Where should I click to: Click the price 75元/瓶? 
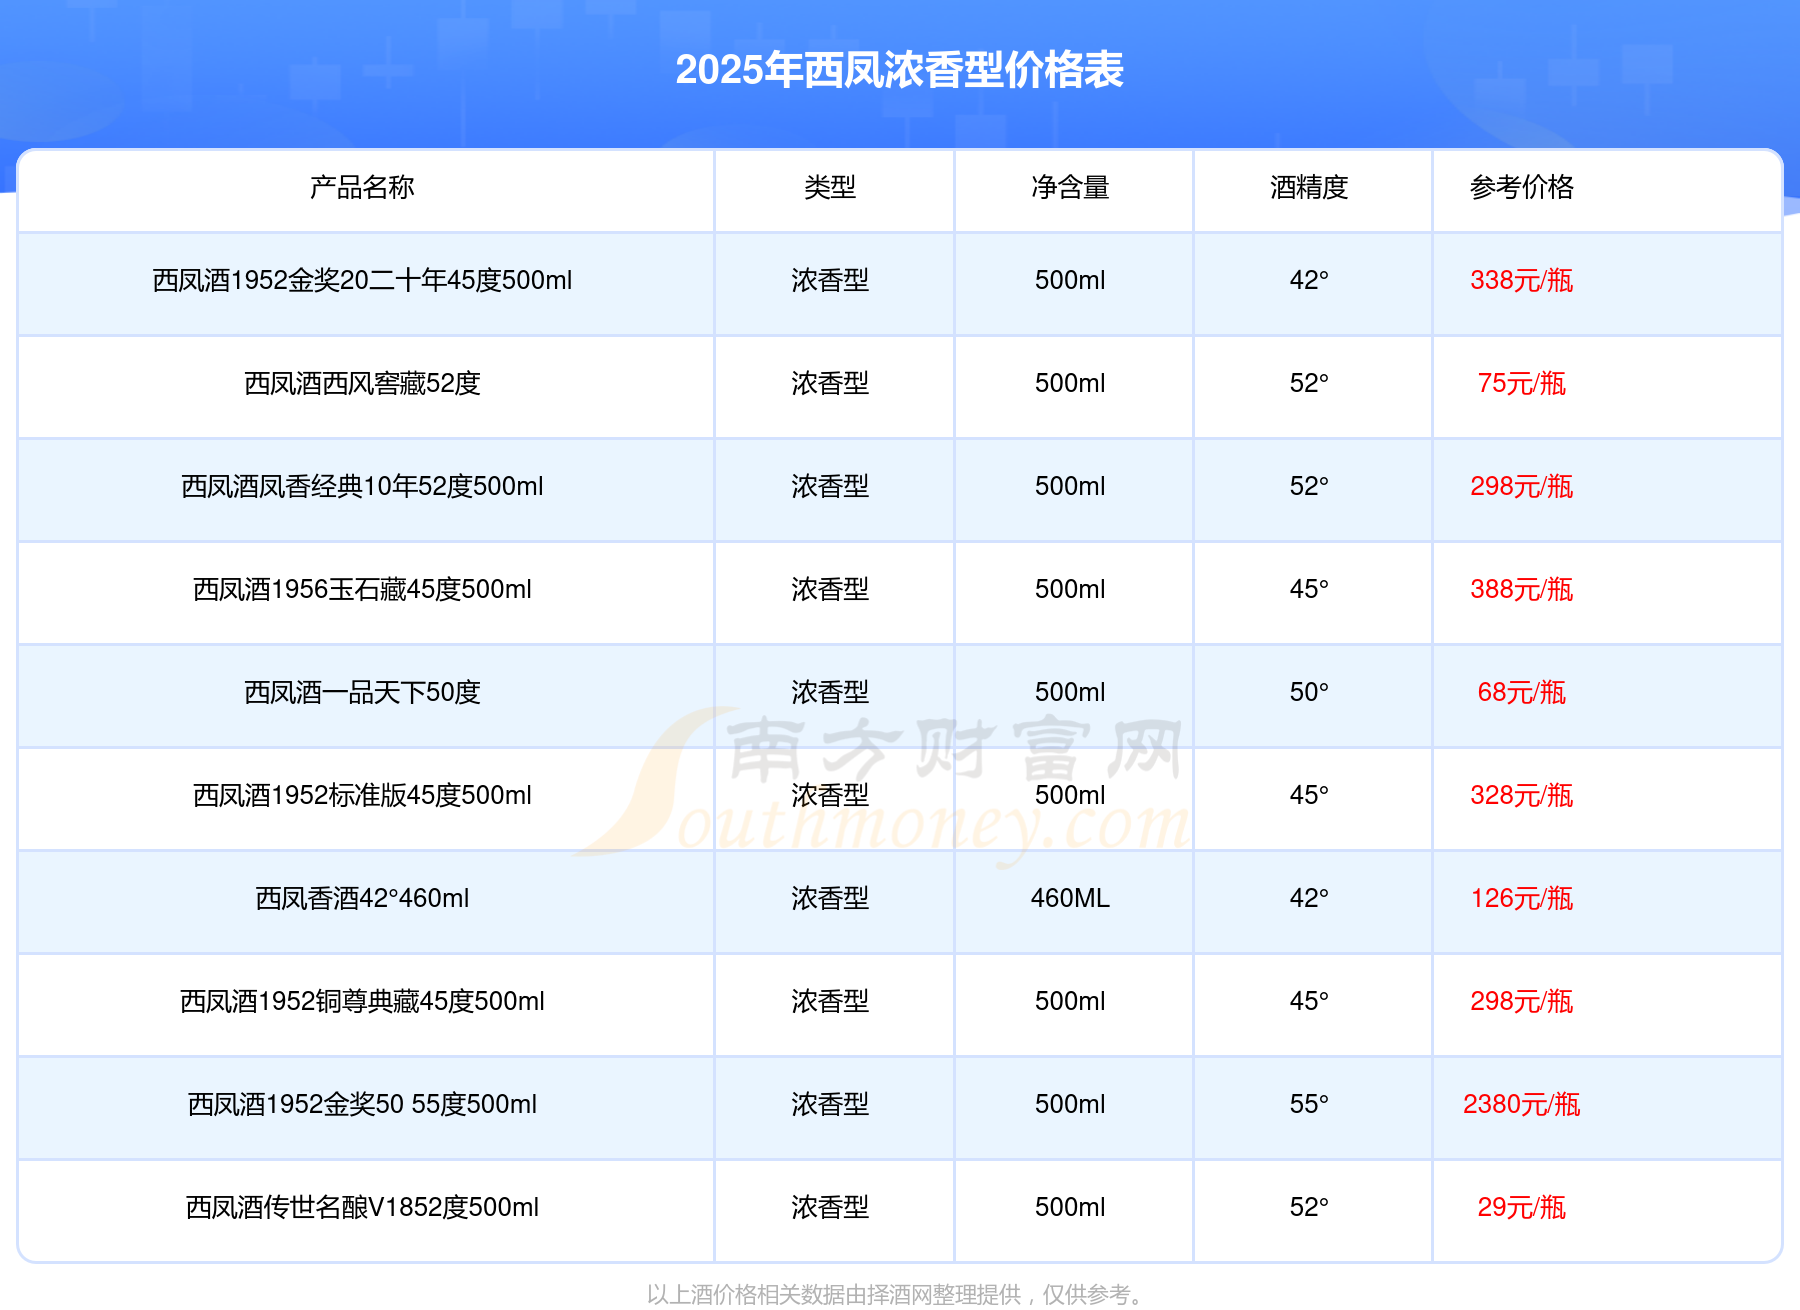coord(1521,383)
